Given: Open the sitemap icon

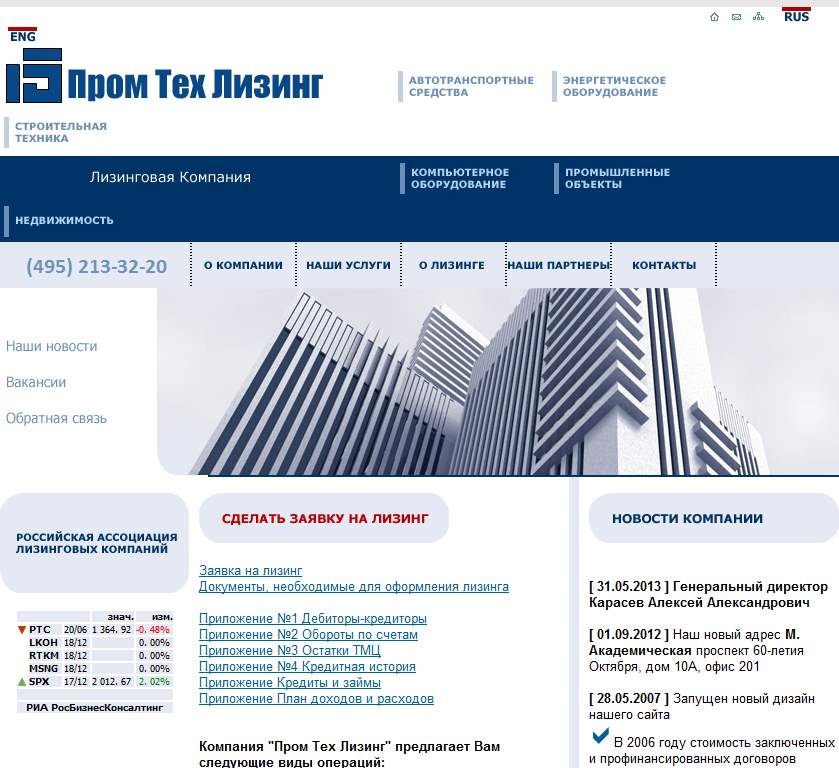Looking at the screenshot, I should tap(758, 17).
